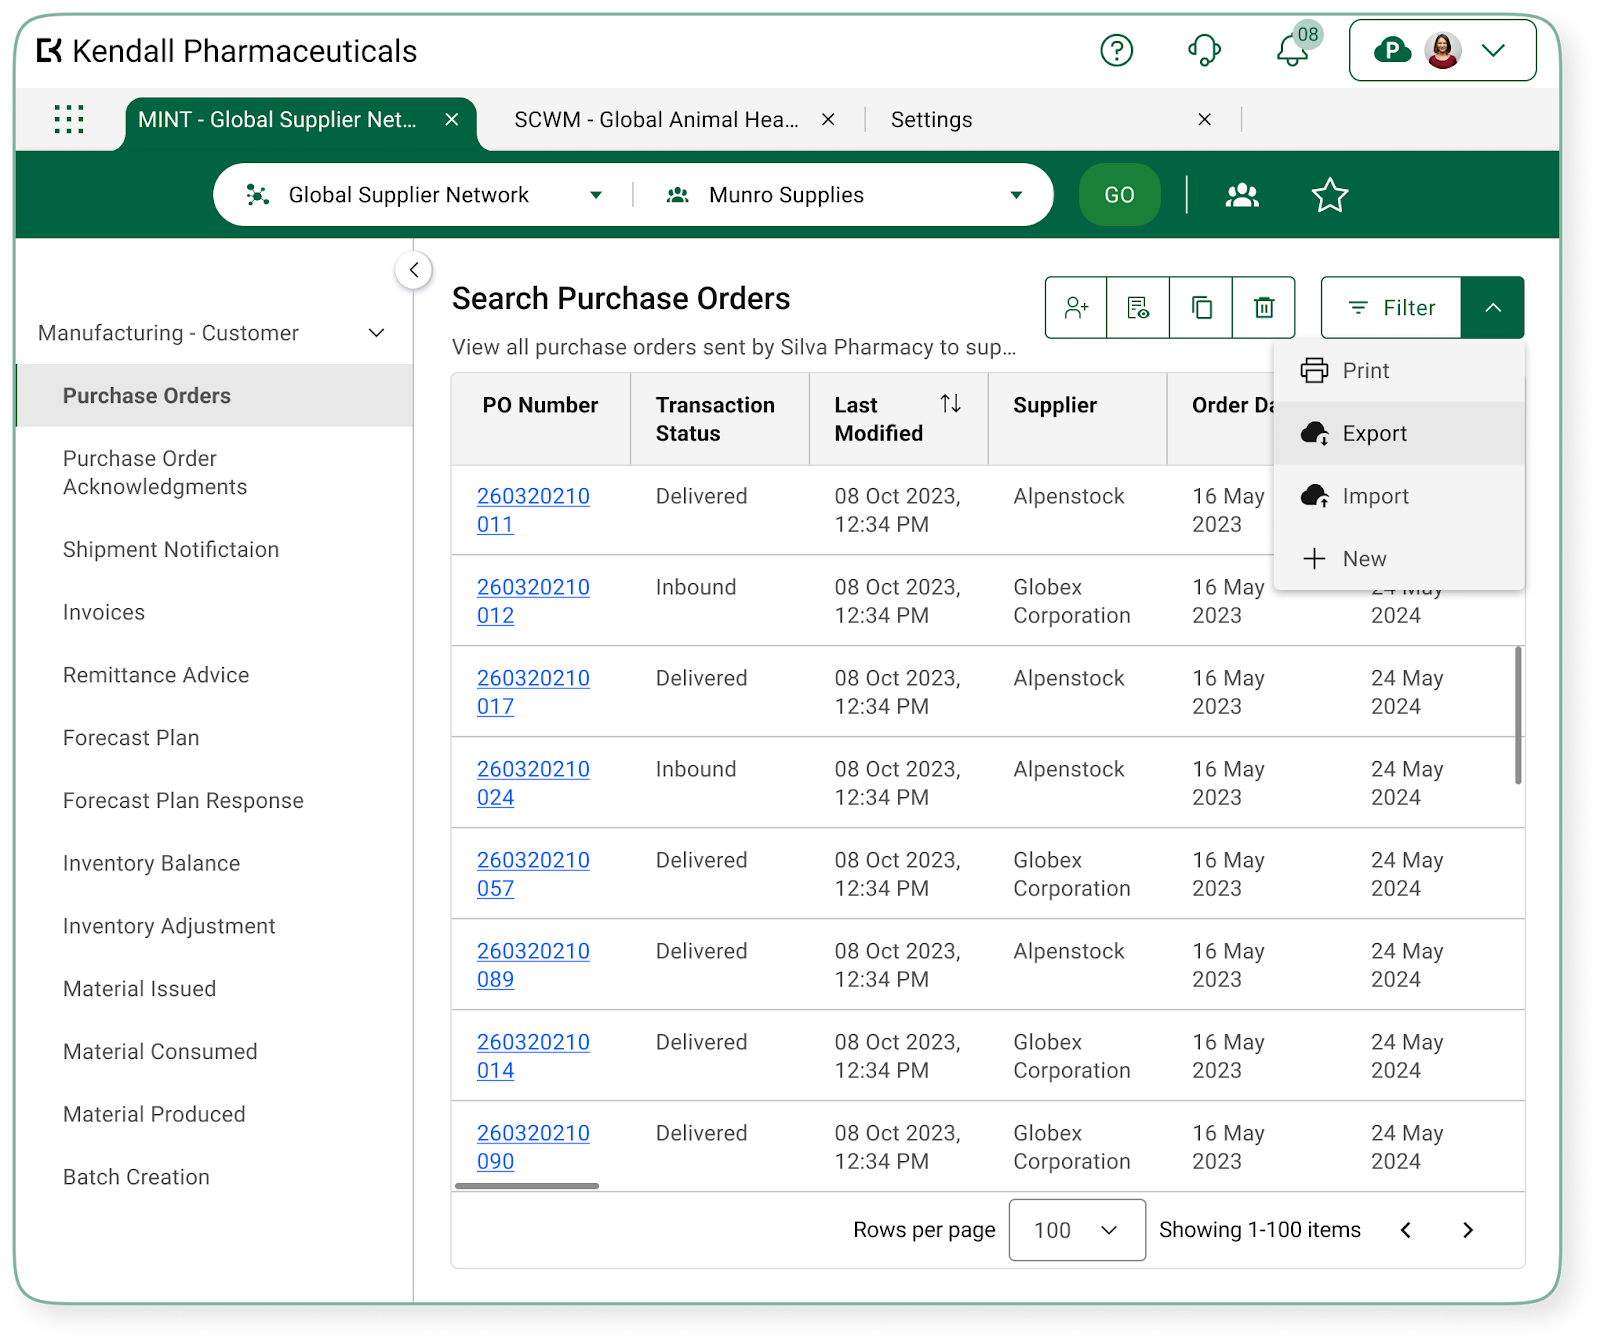Choose Import from the actions menu
Screen dimensions: 1600x1343
1399,497
